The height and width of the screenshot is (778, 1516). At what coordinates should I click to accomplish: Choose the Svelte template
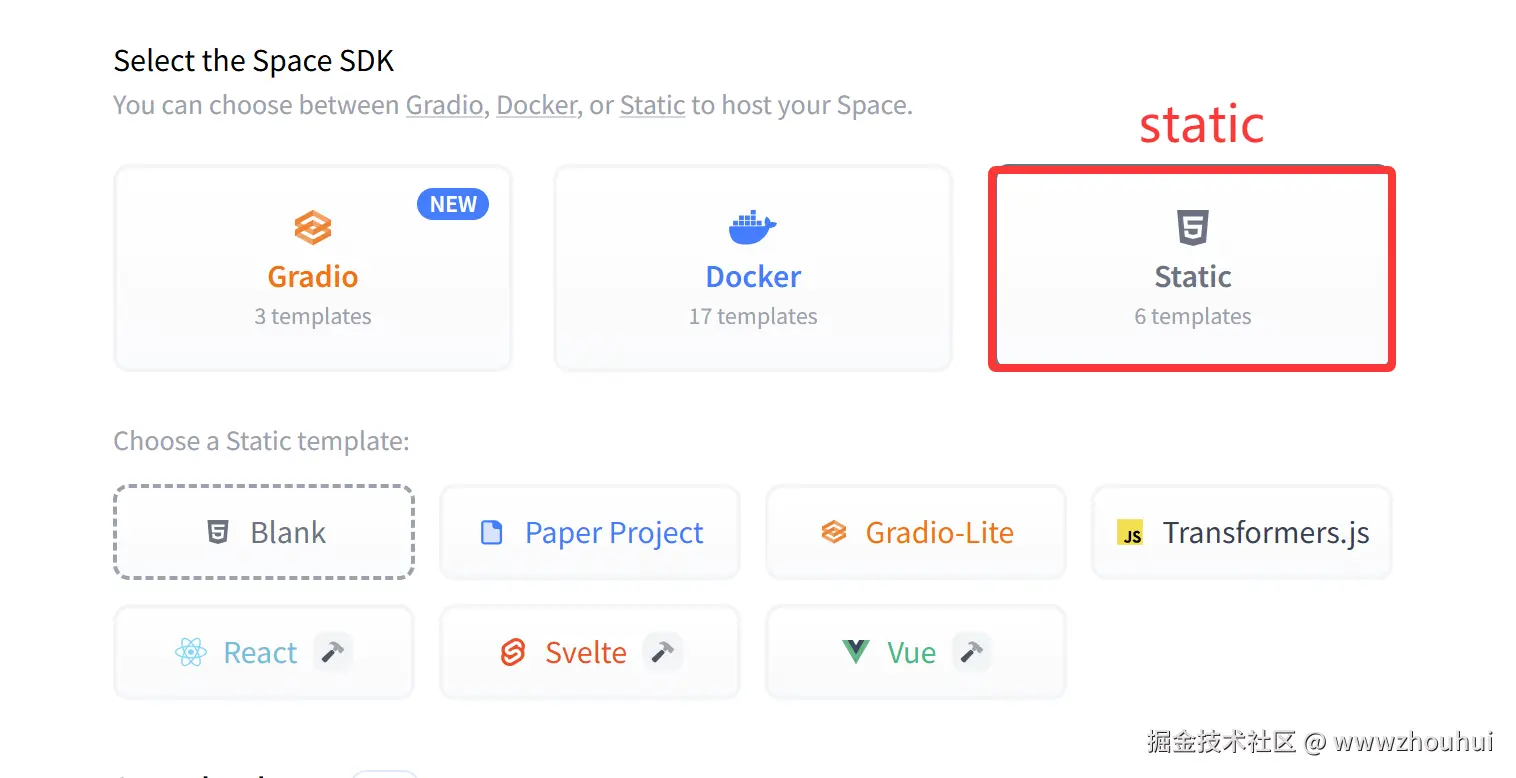590,652
